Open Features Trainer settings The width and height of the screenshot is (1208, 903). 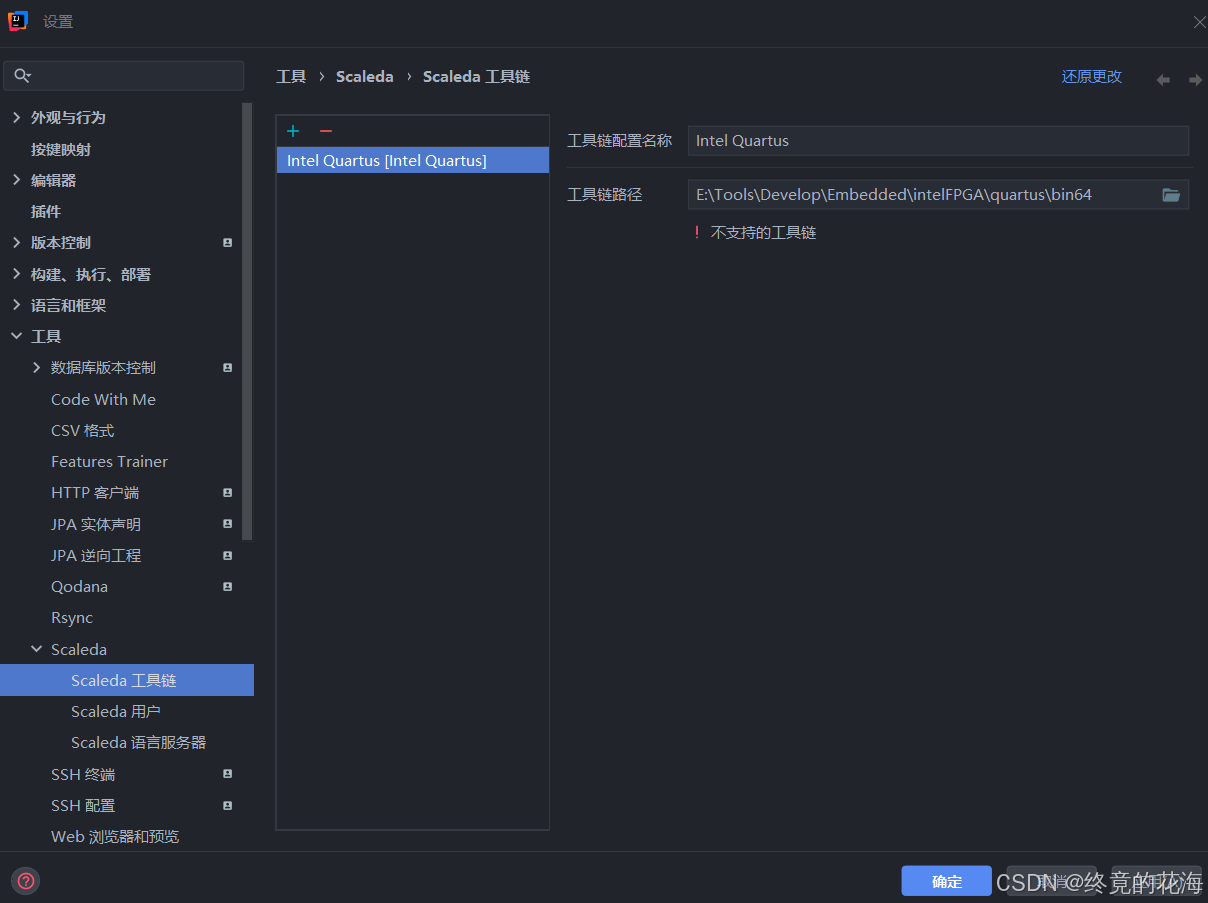(x=109, y=461)
